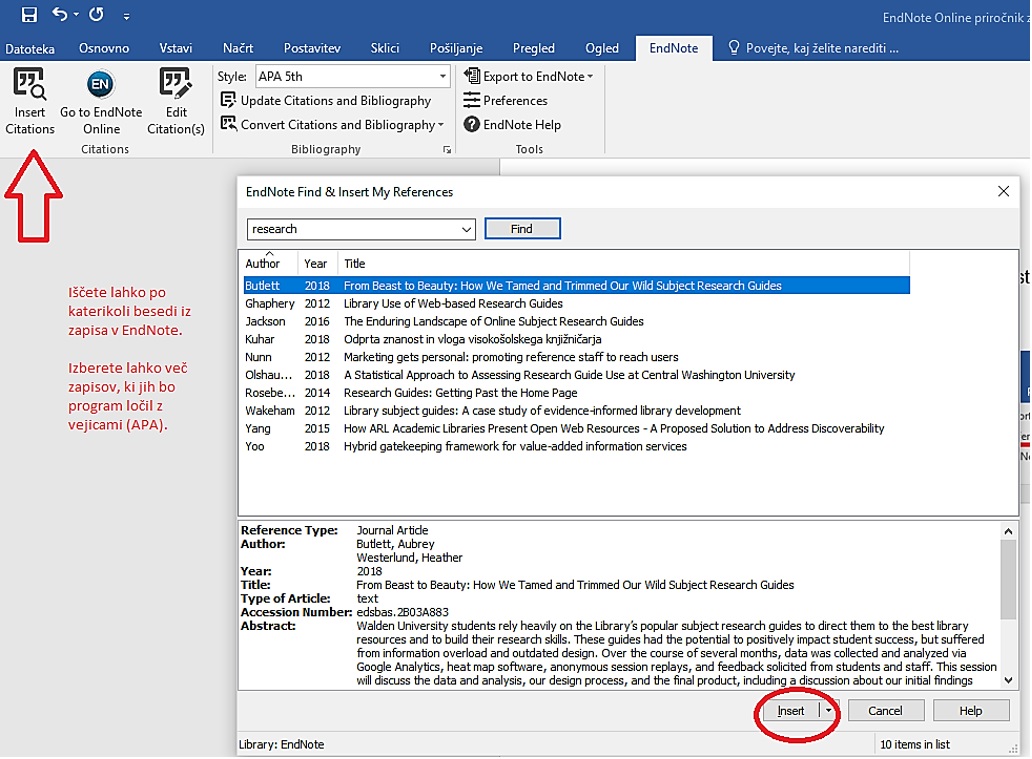
Task: Open EndNote Help in the ribbon
Action: [512, 124]
